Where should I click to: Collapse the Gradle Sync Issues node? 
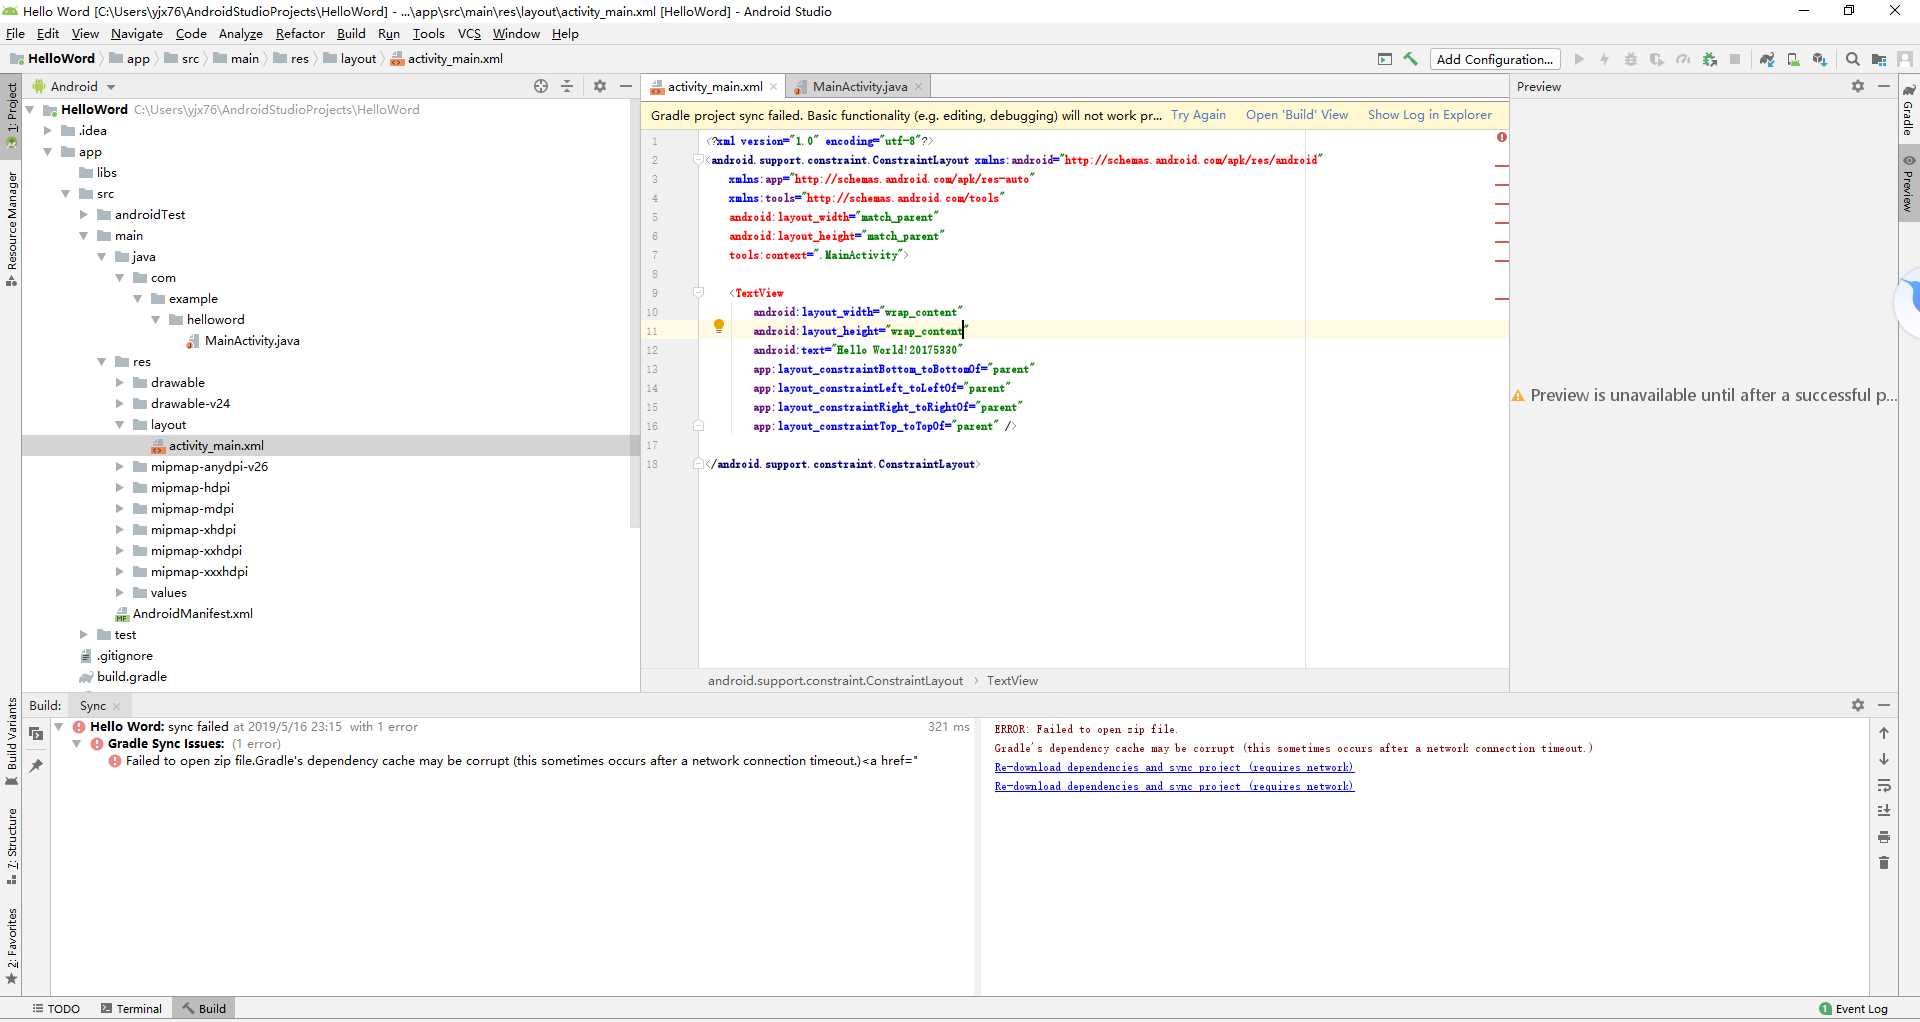pyautogui.click(x=76, y=744)
